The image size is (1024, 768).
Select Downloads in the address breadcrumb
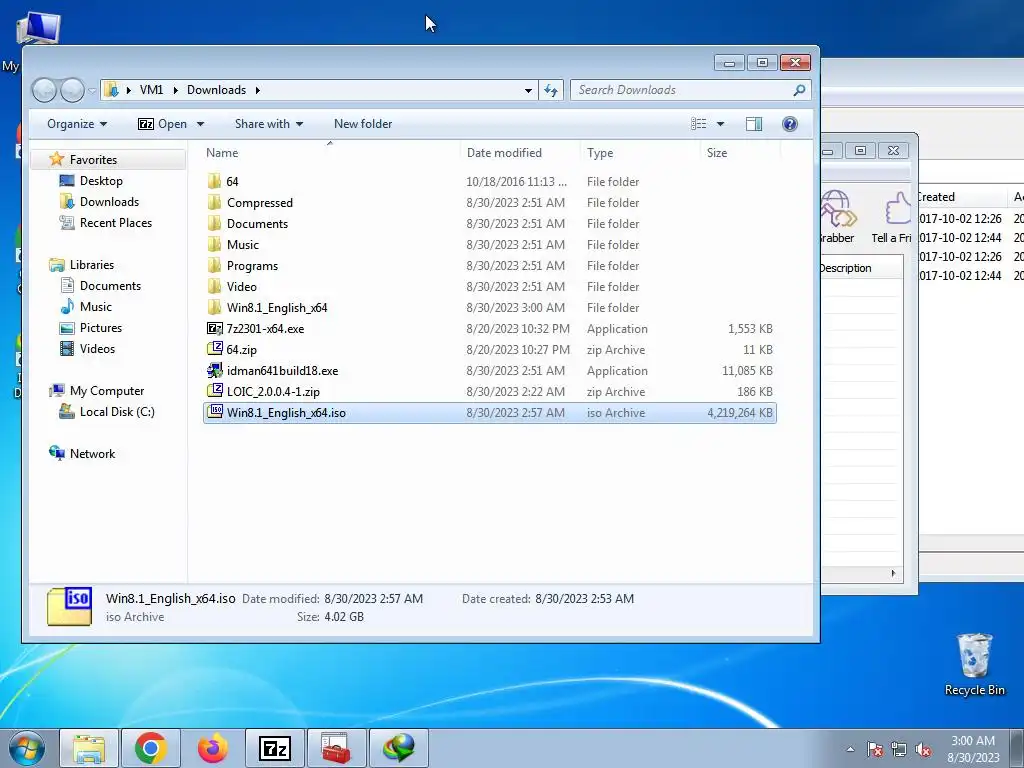216,90
